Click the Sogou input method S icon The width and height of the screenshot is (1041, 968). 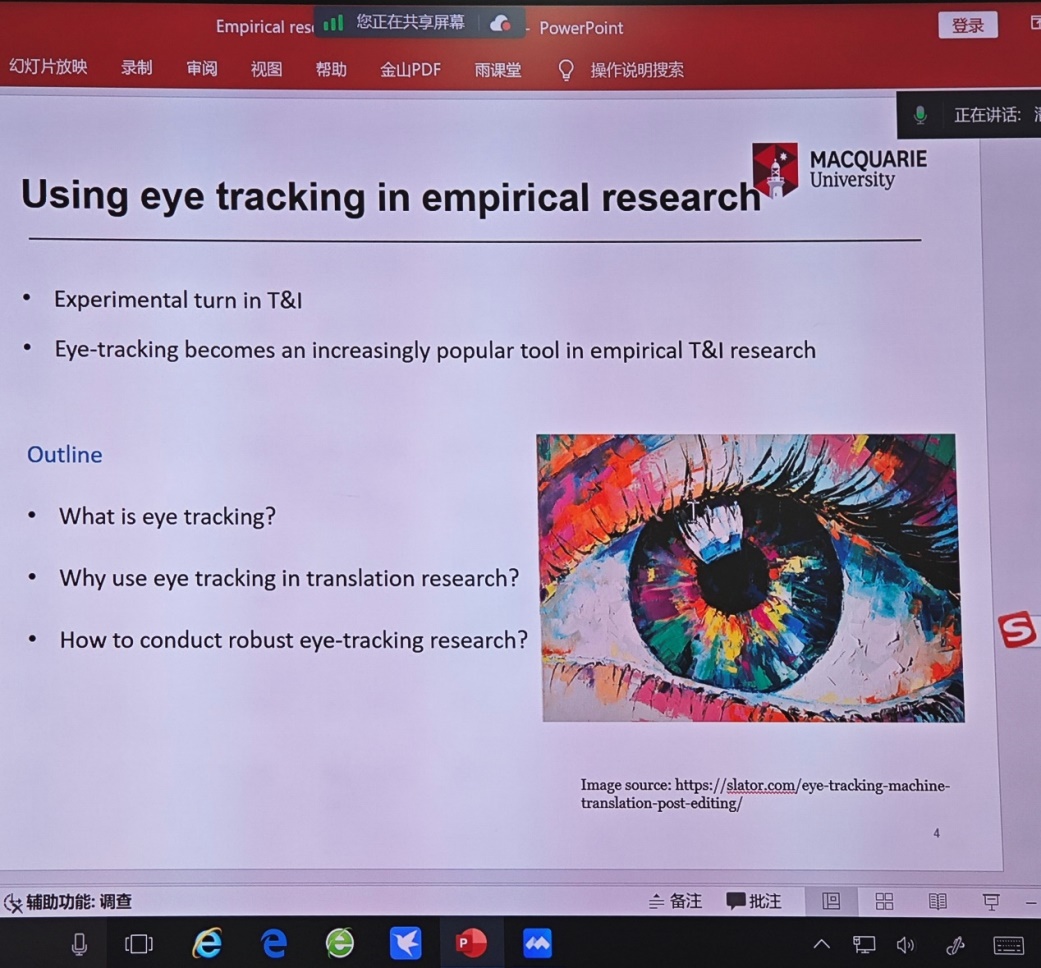(x=1017, y=631)
